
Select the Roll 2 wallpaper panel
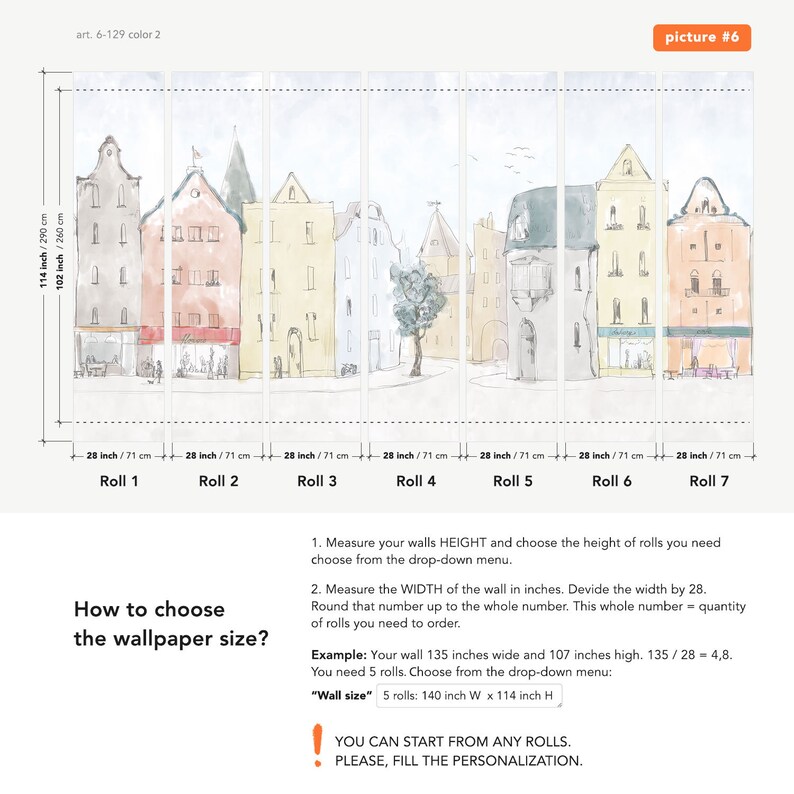tap(217, 257)
